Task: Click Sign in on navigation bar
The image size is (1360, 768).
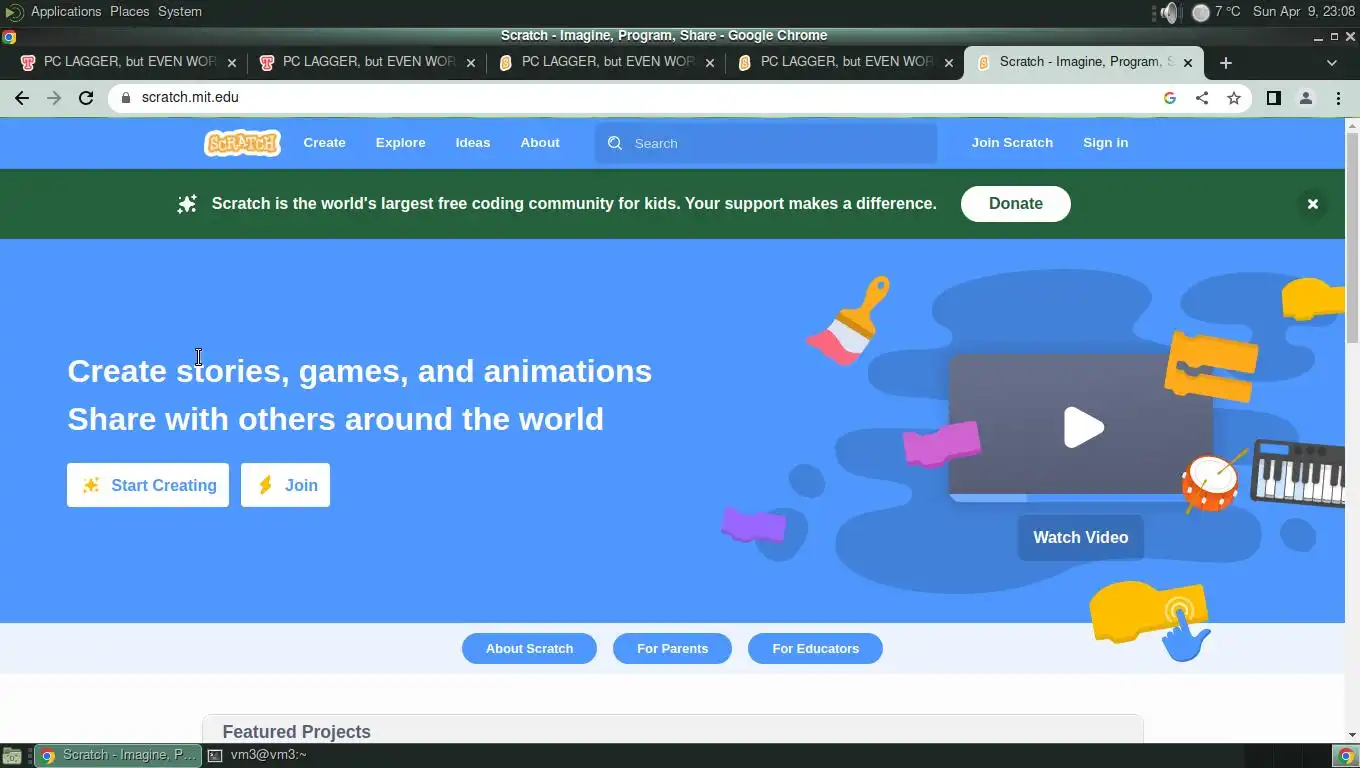Action: tap(1105, 143)
